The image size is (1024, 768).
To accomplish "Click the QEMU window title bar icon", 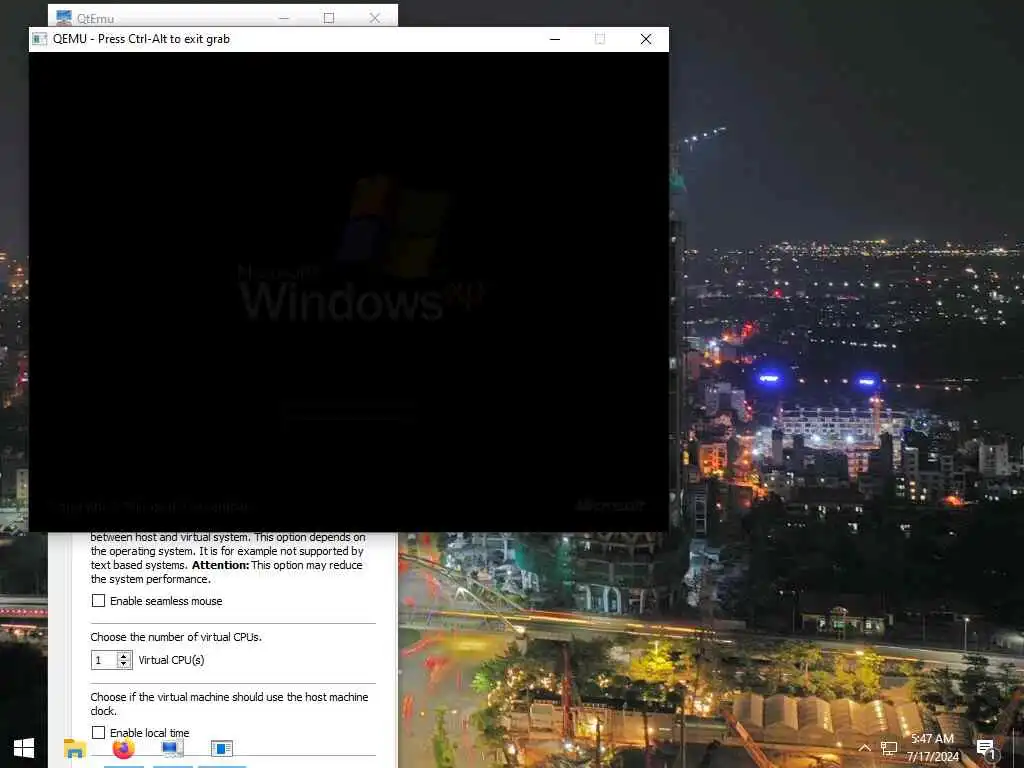I will [40, 39].
